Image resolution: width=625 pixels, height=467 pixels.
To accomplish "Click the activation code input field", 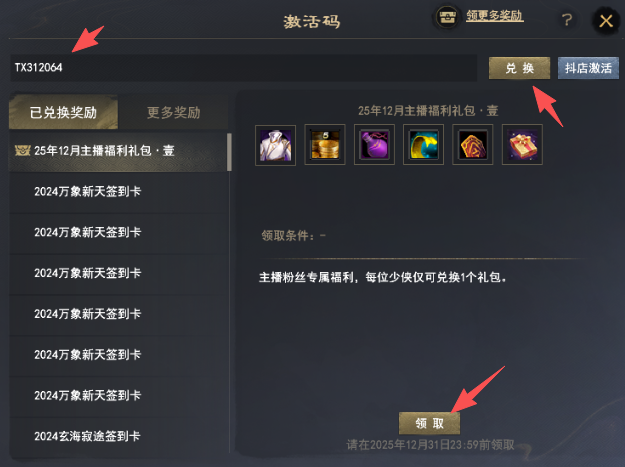I will 244,68.
